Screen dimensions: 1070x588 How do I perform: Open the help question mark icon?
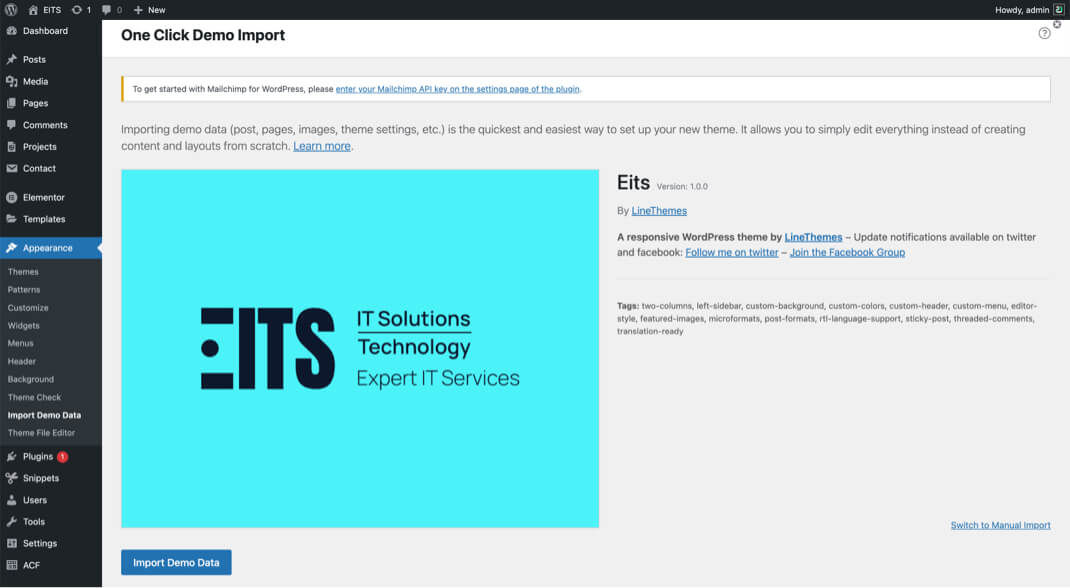[1044, 33]
